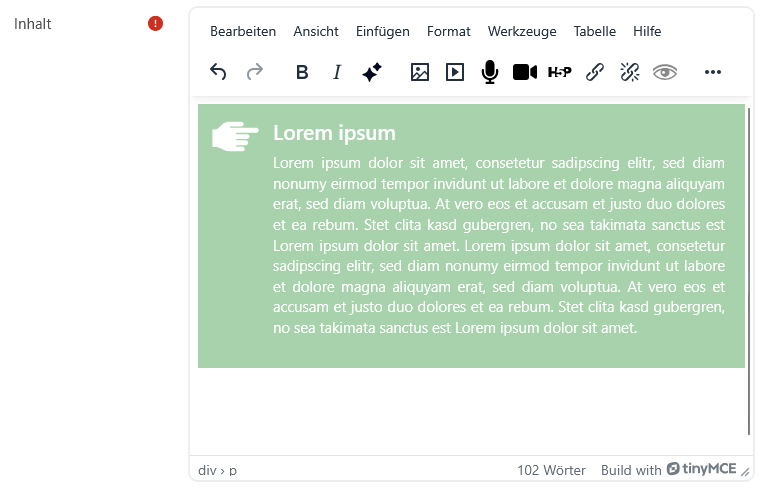Insert multimedia via the play-box icon
764x491 pixels.
pyautogui.click(x=455, y=72)
